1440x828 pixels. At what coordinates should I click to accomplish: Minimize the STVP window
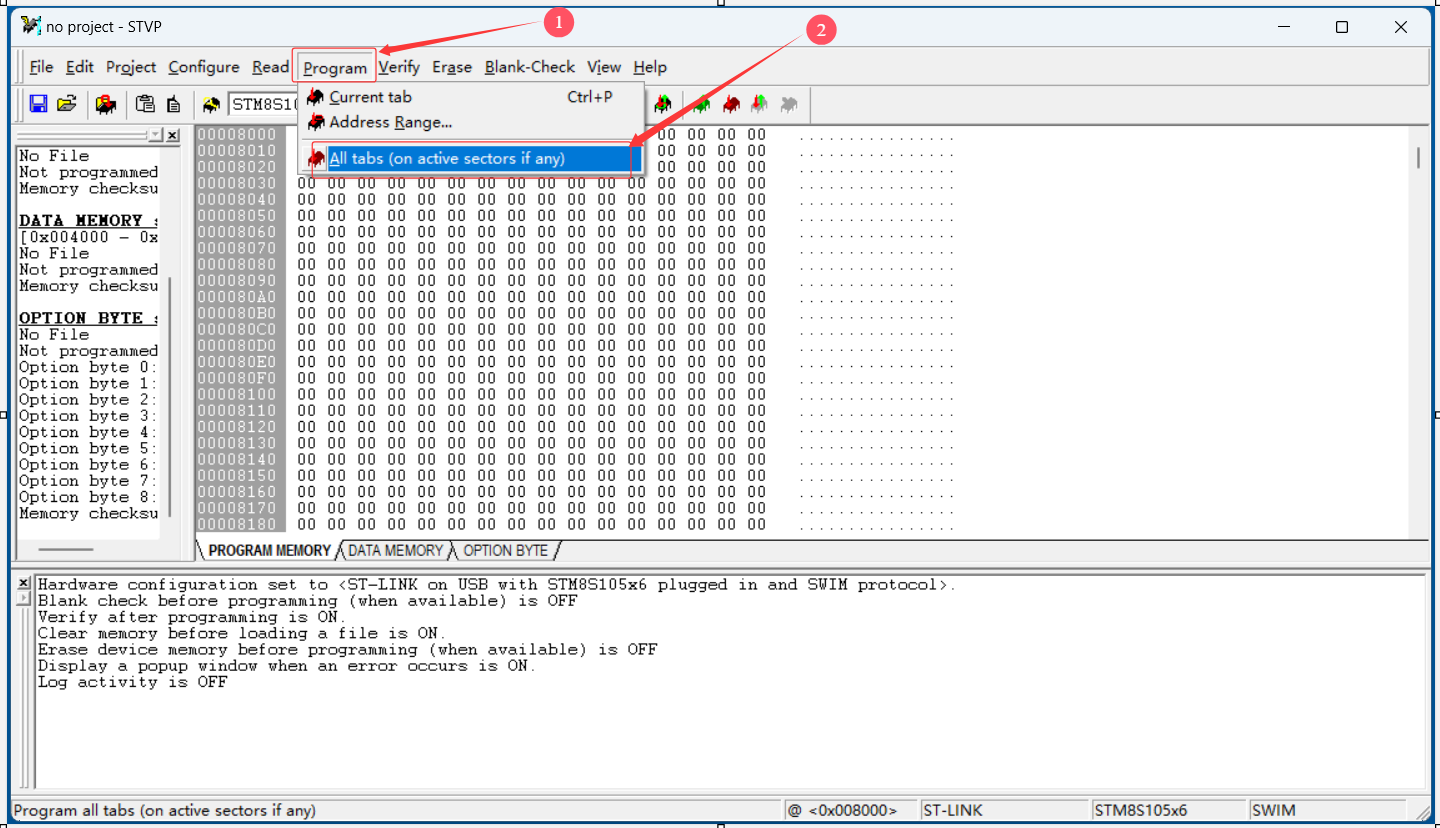point(1283,27)
